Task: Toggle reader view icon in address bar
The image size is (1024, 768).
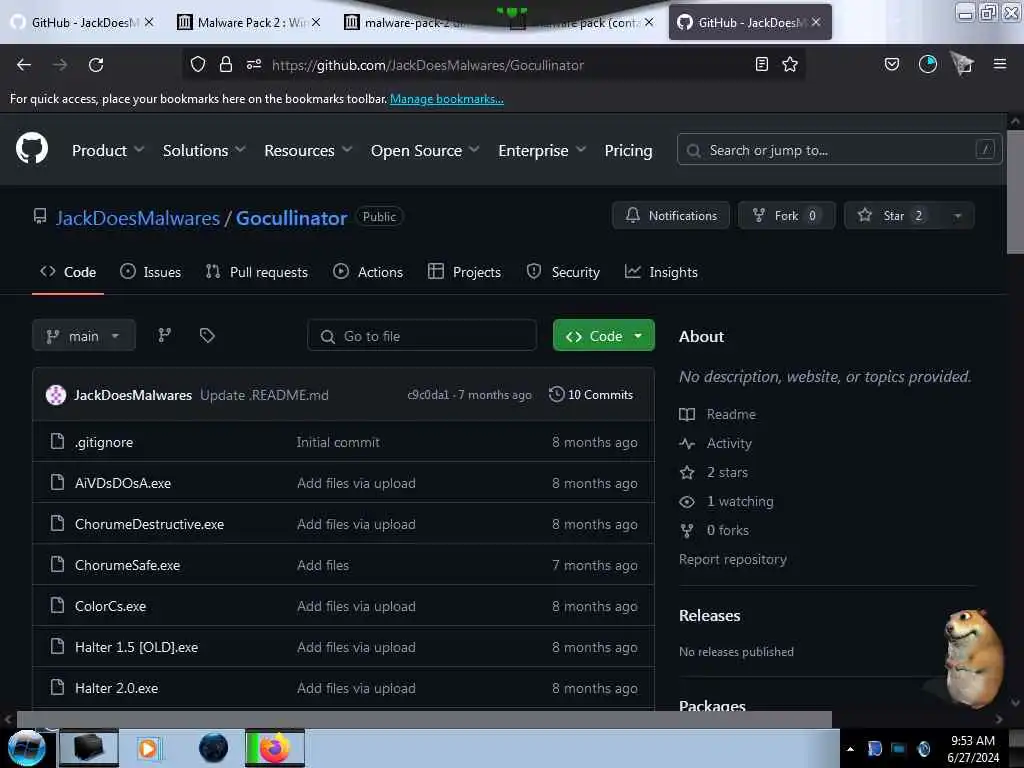Action: click(x=761, y=64)
